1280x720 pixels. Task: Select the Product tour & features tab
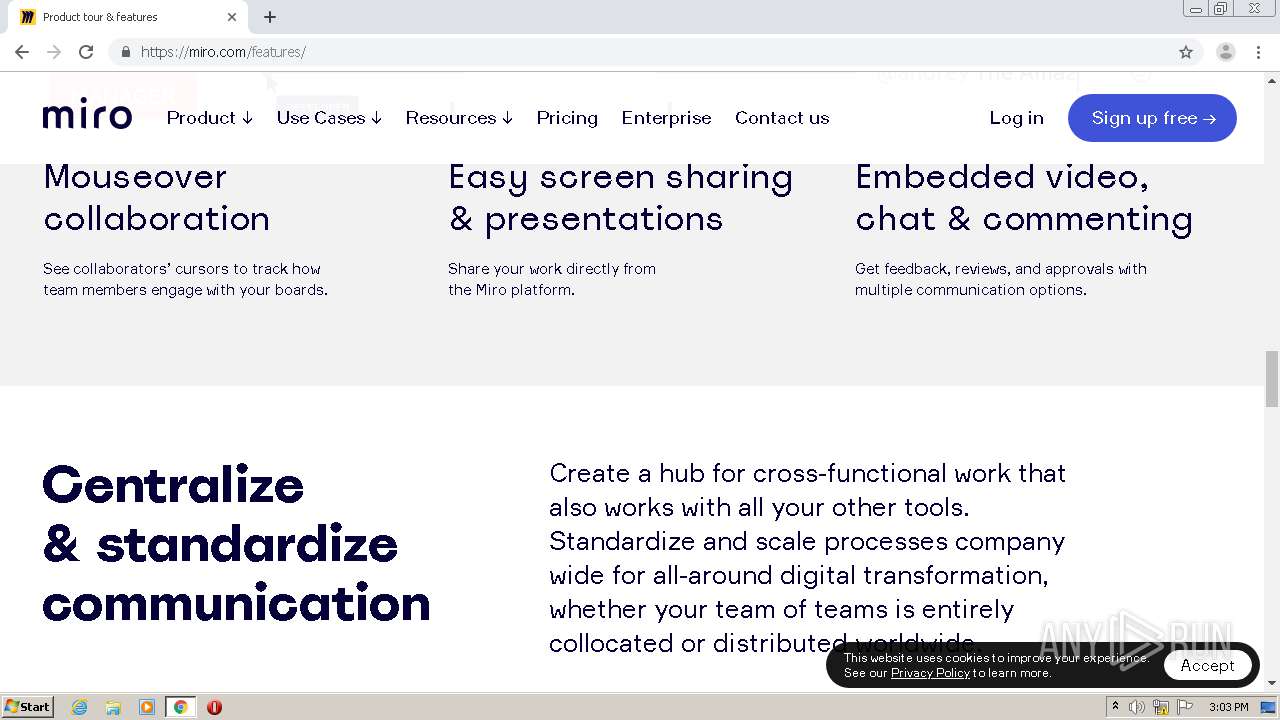click(x=128, y=17)
